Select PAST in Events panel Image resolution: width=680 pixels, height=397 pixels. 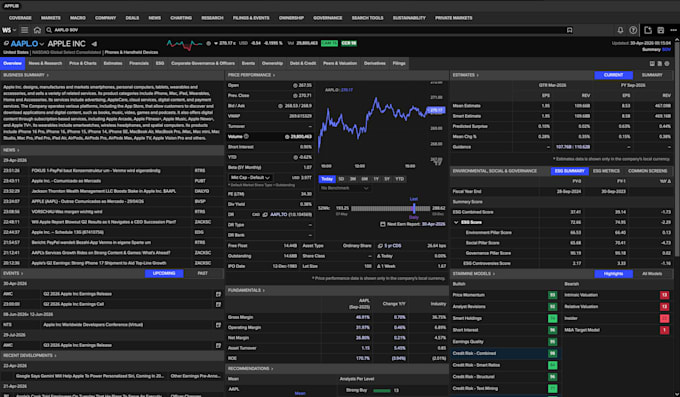203,273
